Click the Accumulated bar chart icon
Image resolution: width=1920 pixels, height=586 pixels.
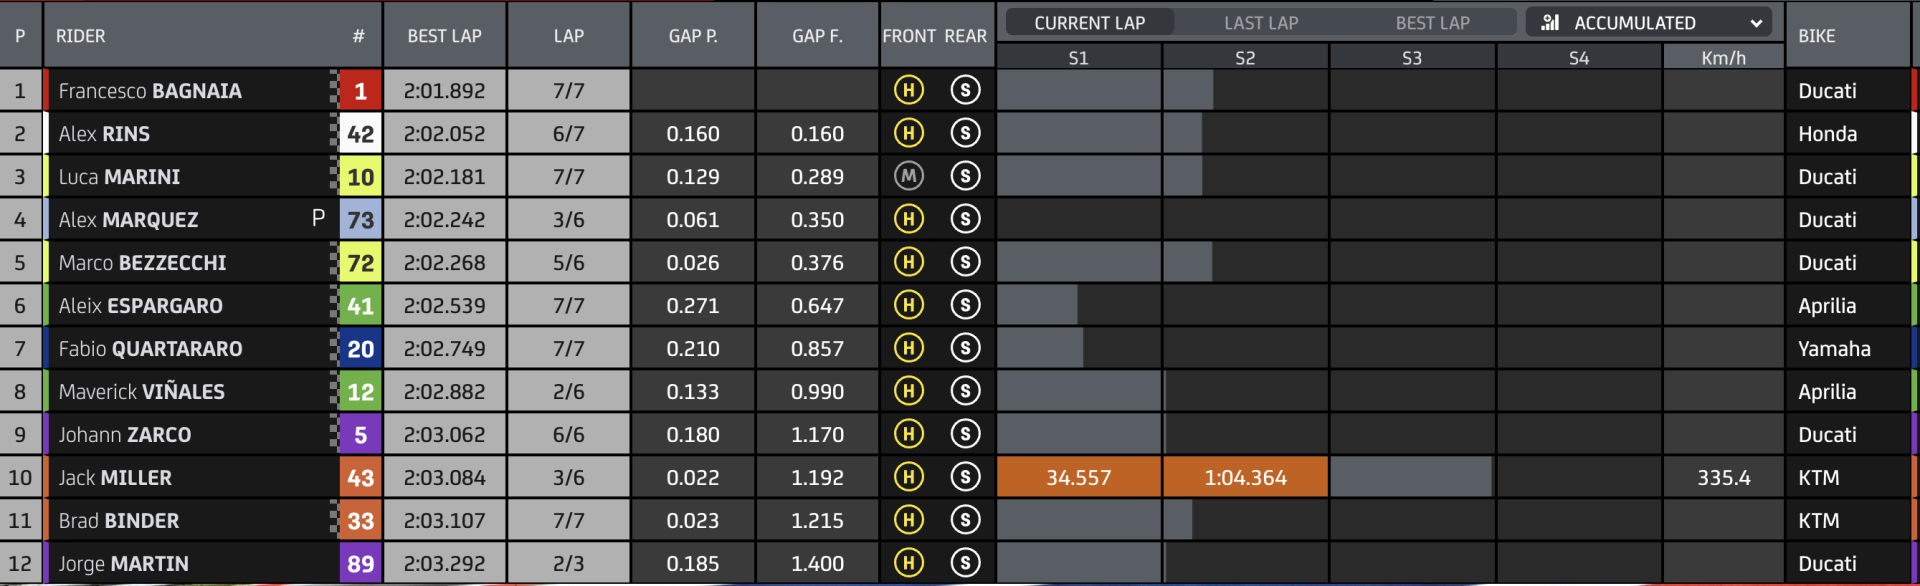coord(1550,22)
